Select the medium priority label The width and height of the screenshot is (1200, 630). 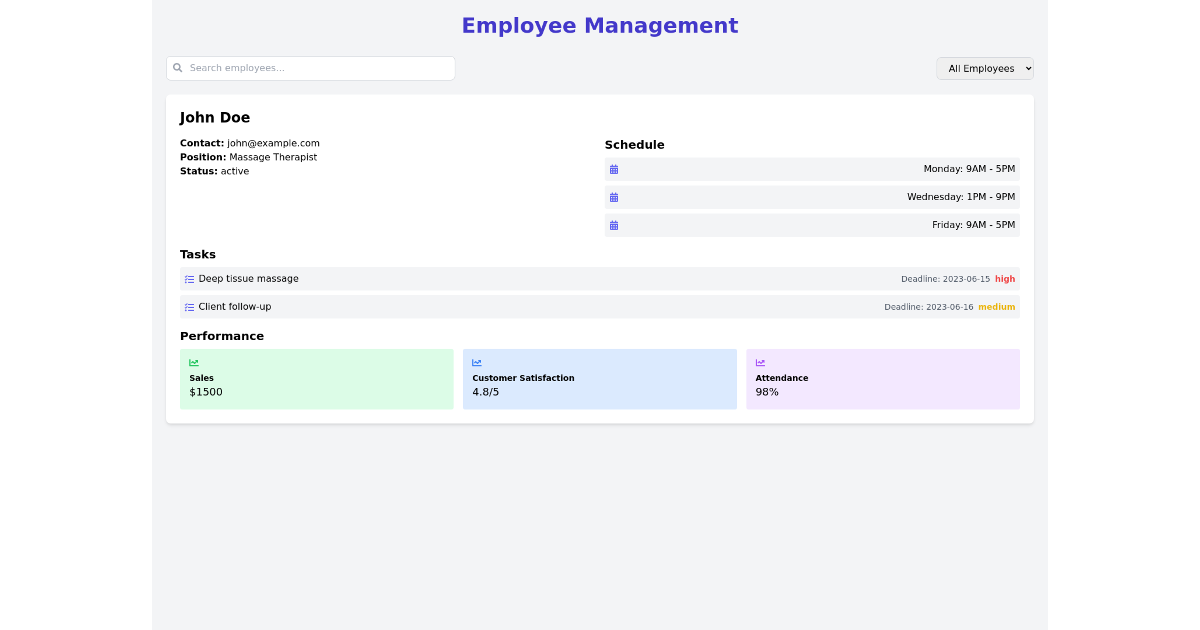997,307
